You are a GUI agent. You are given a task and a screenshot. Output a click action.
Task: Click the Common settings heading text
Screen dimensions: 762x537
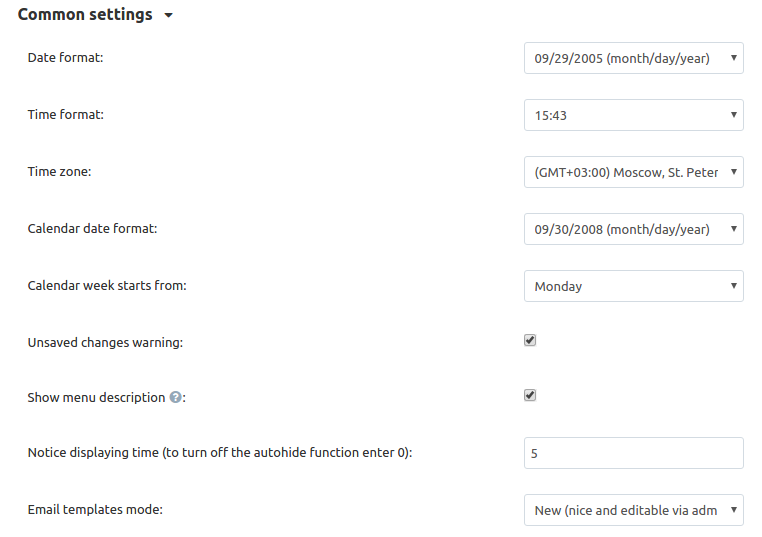tap(85, 15)
